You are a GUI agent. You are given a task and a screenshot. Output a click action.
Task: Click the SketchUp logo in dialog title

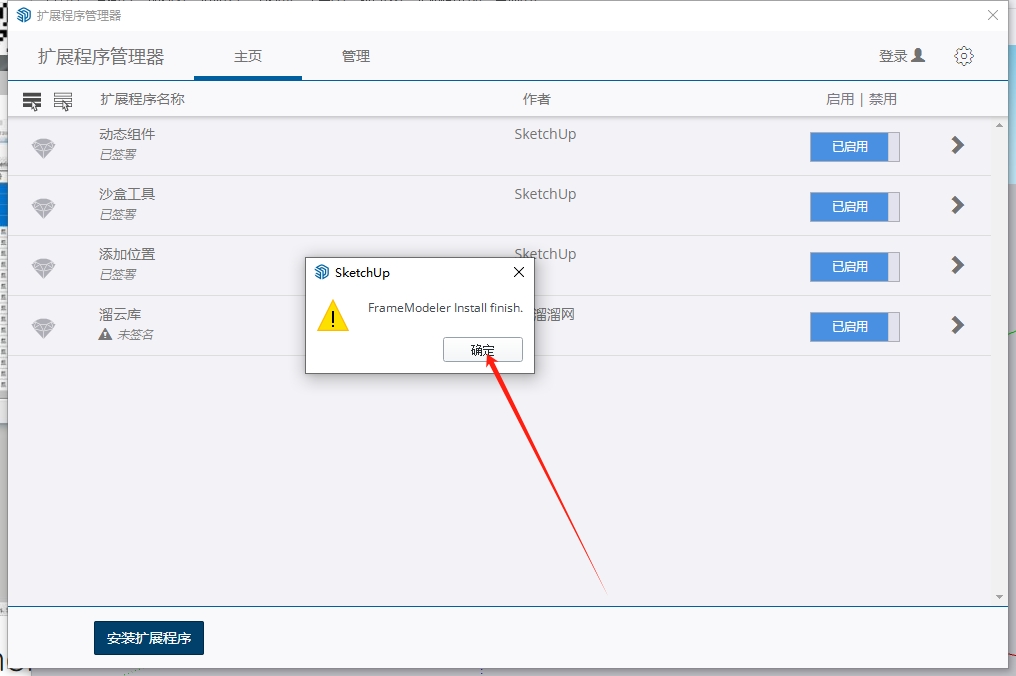(321, 272)
